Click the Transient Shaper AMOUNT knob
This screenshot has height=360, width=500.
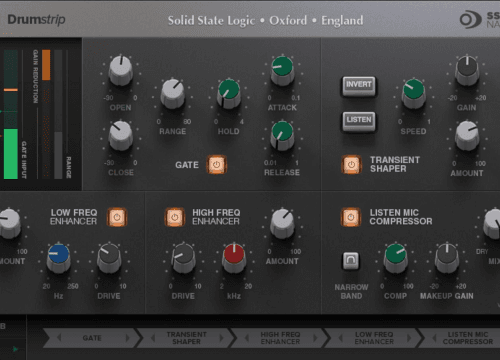467,135
